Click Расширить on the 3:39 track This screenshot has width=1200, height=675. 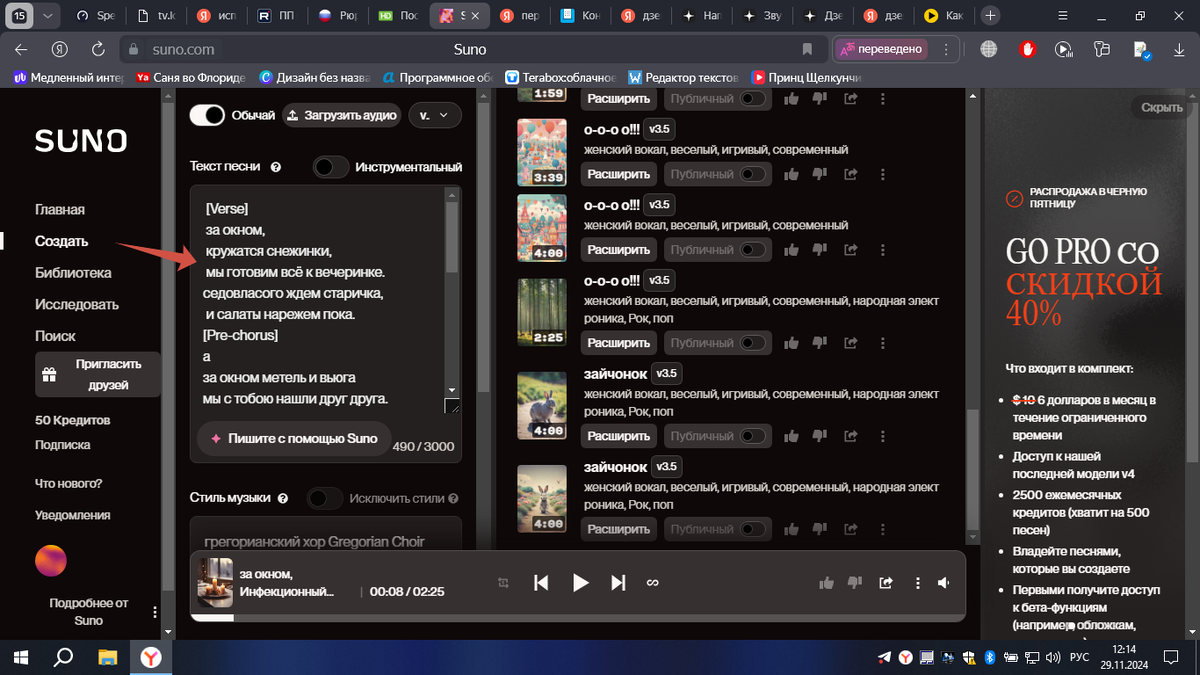click(x=619, y=174)
